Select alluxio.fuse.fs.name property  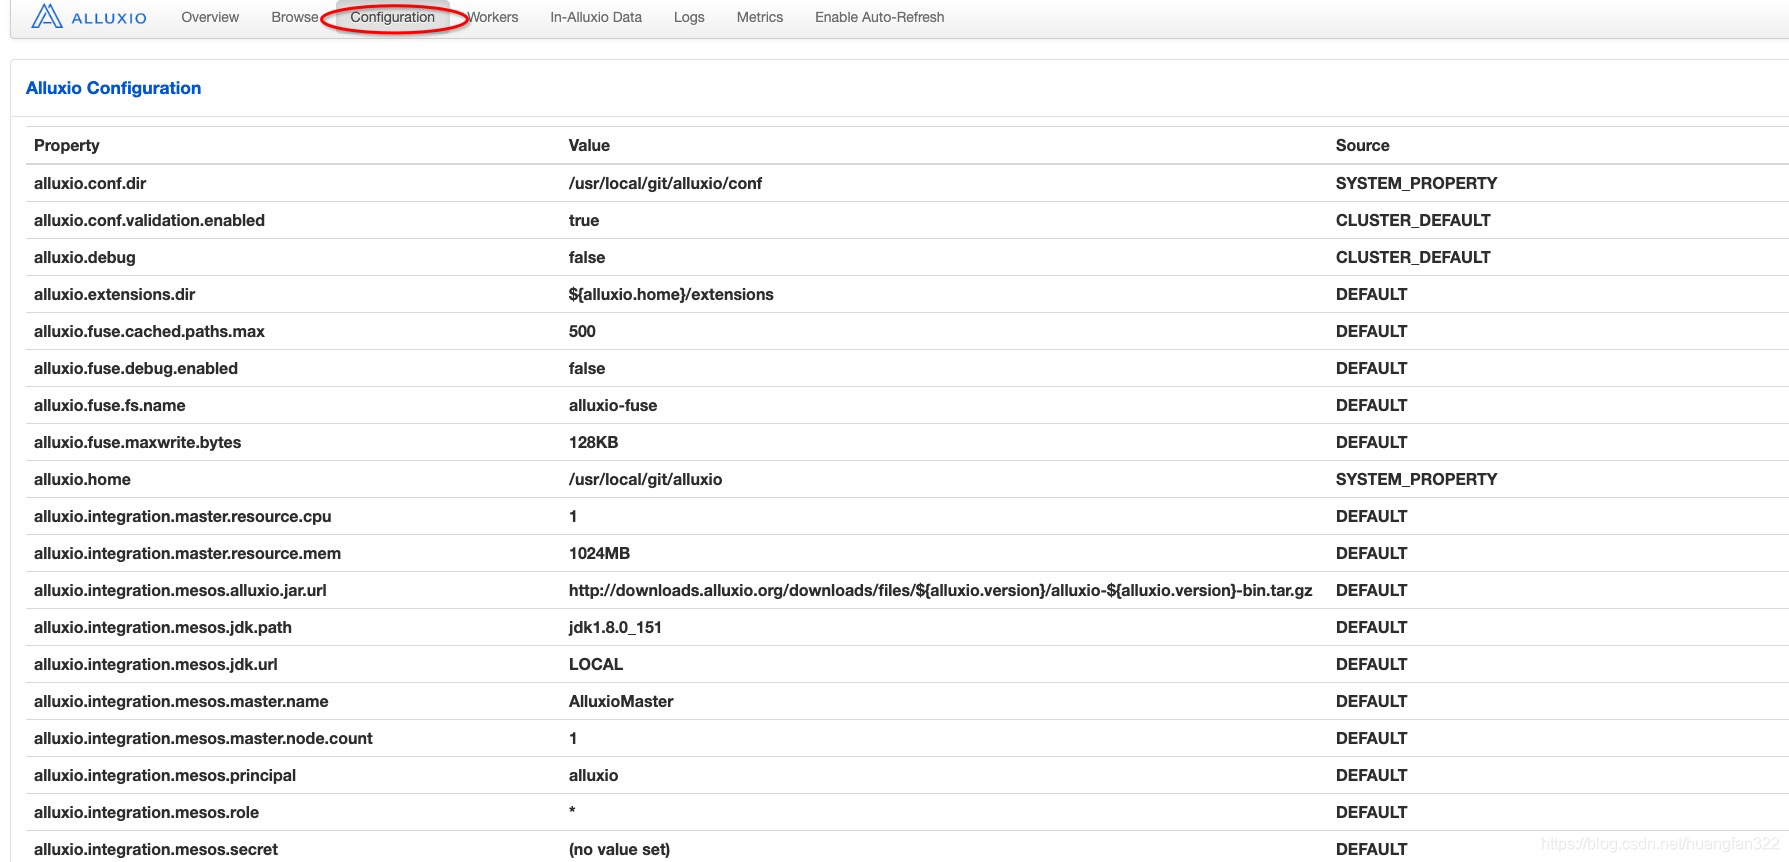coord(110,405)
